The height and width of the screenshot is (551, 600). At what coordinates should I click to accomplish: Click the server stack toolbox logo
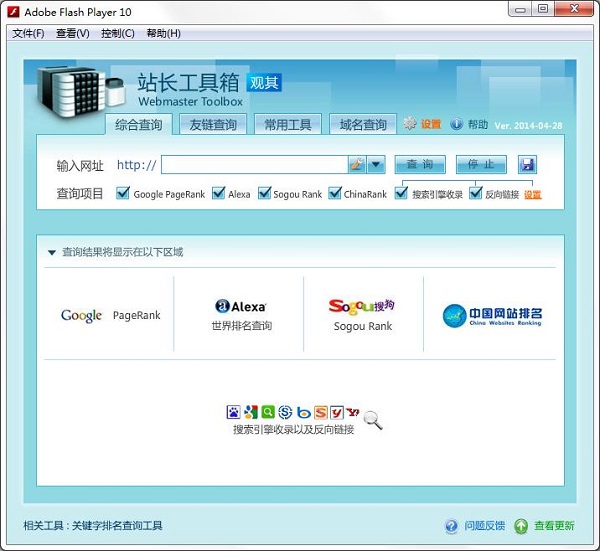(81, 92)
